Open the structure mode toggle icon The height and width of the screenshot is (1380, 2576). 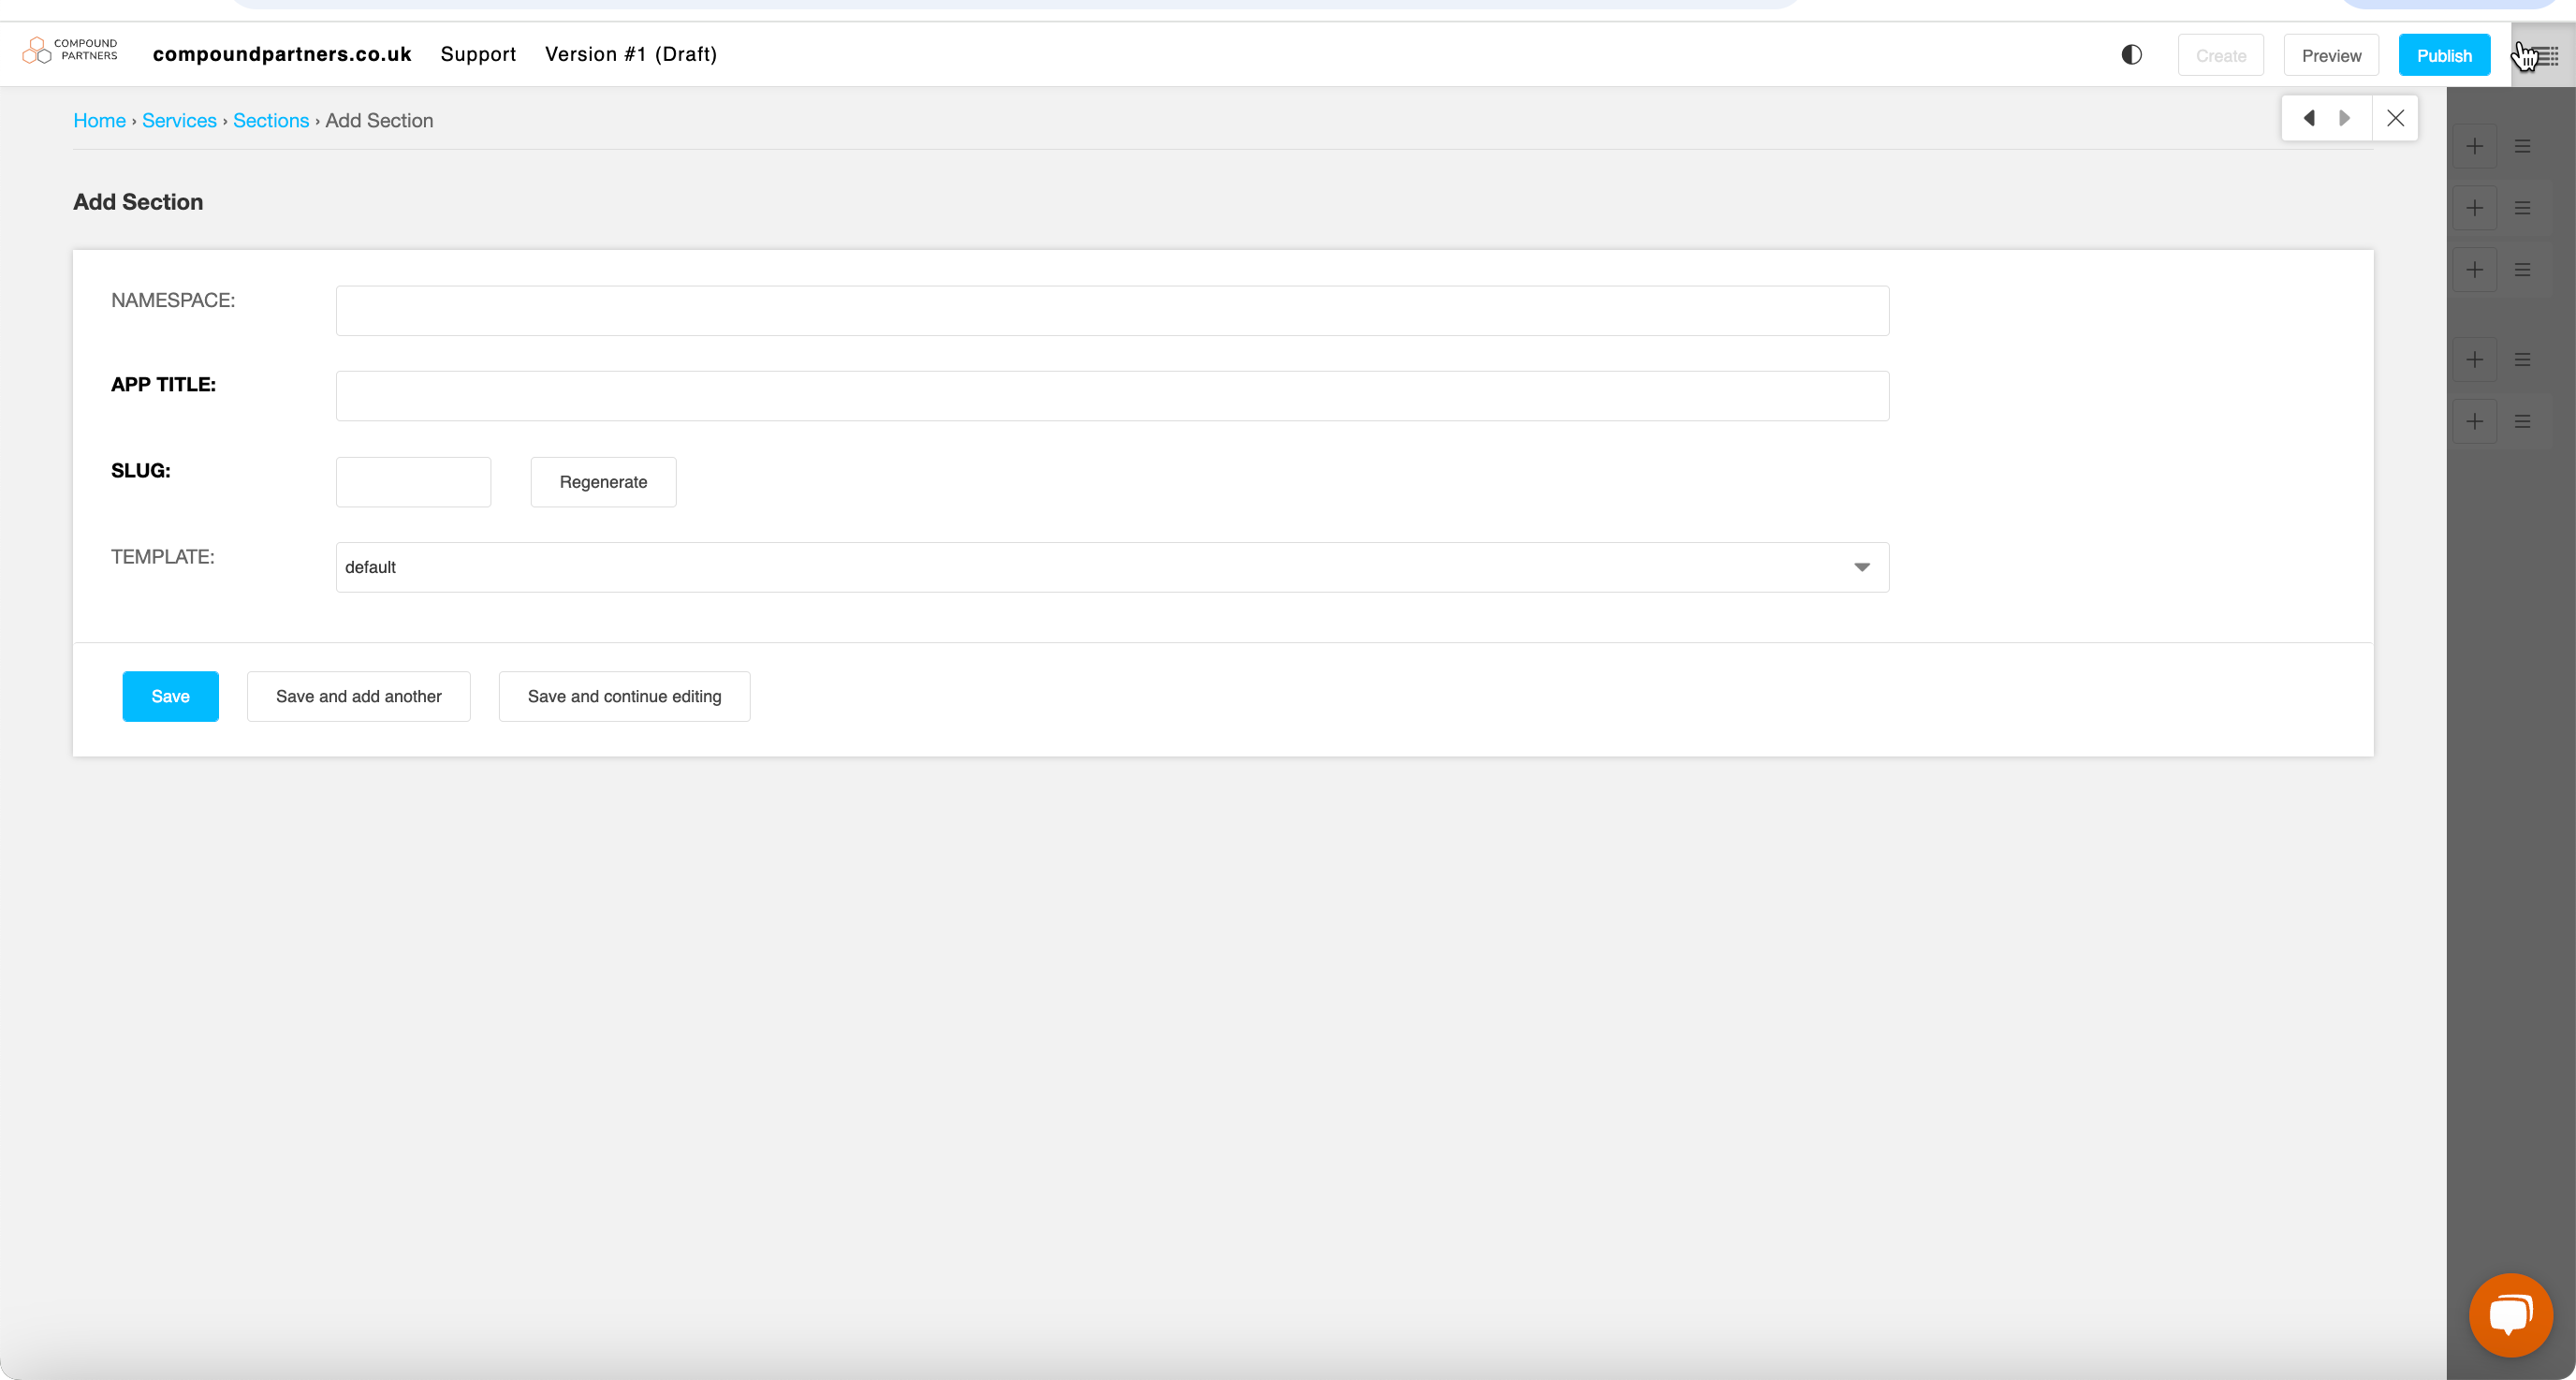pos(2543,55)
